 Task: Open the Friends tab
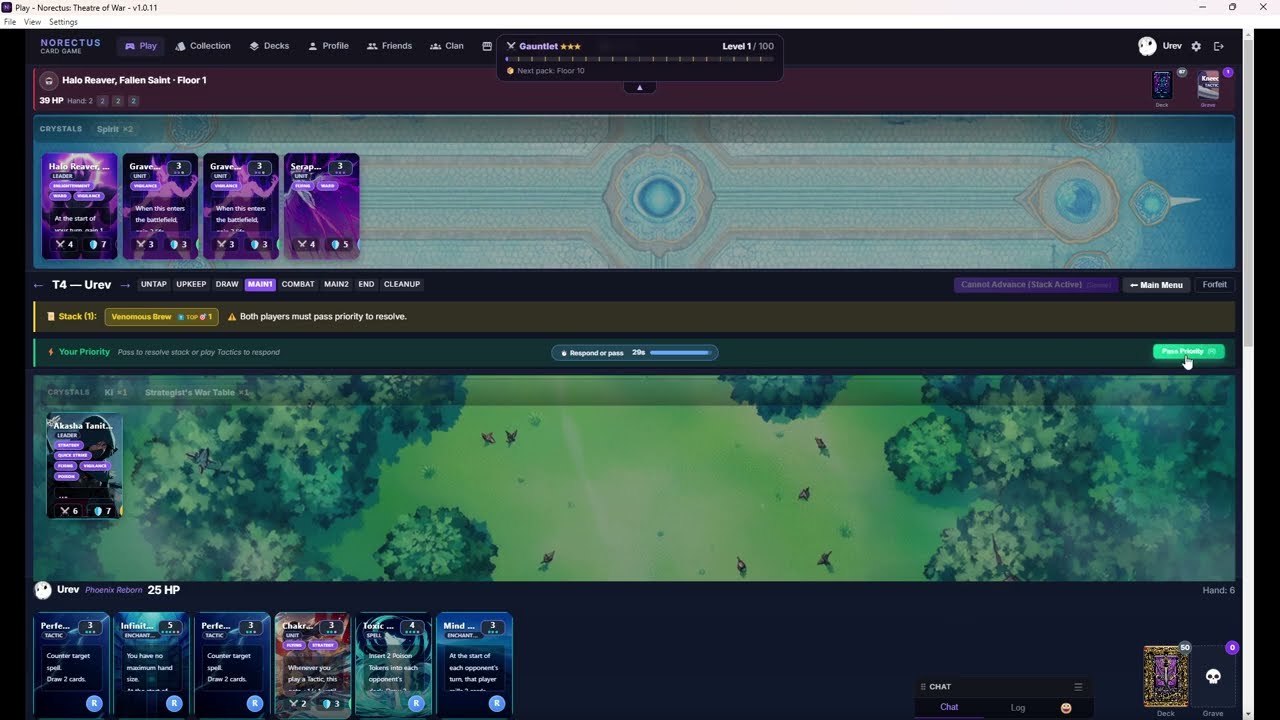click(x=389, y=46)
